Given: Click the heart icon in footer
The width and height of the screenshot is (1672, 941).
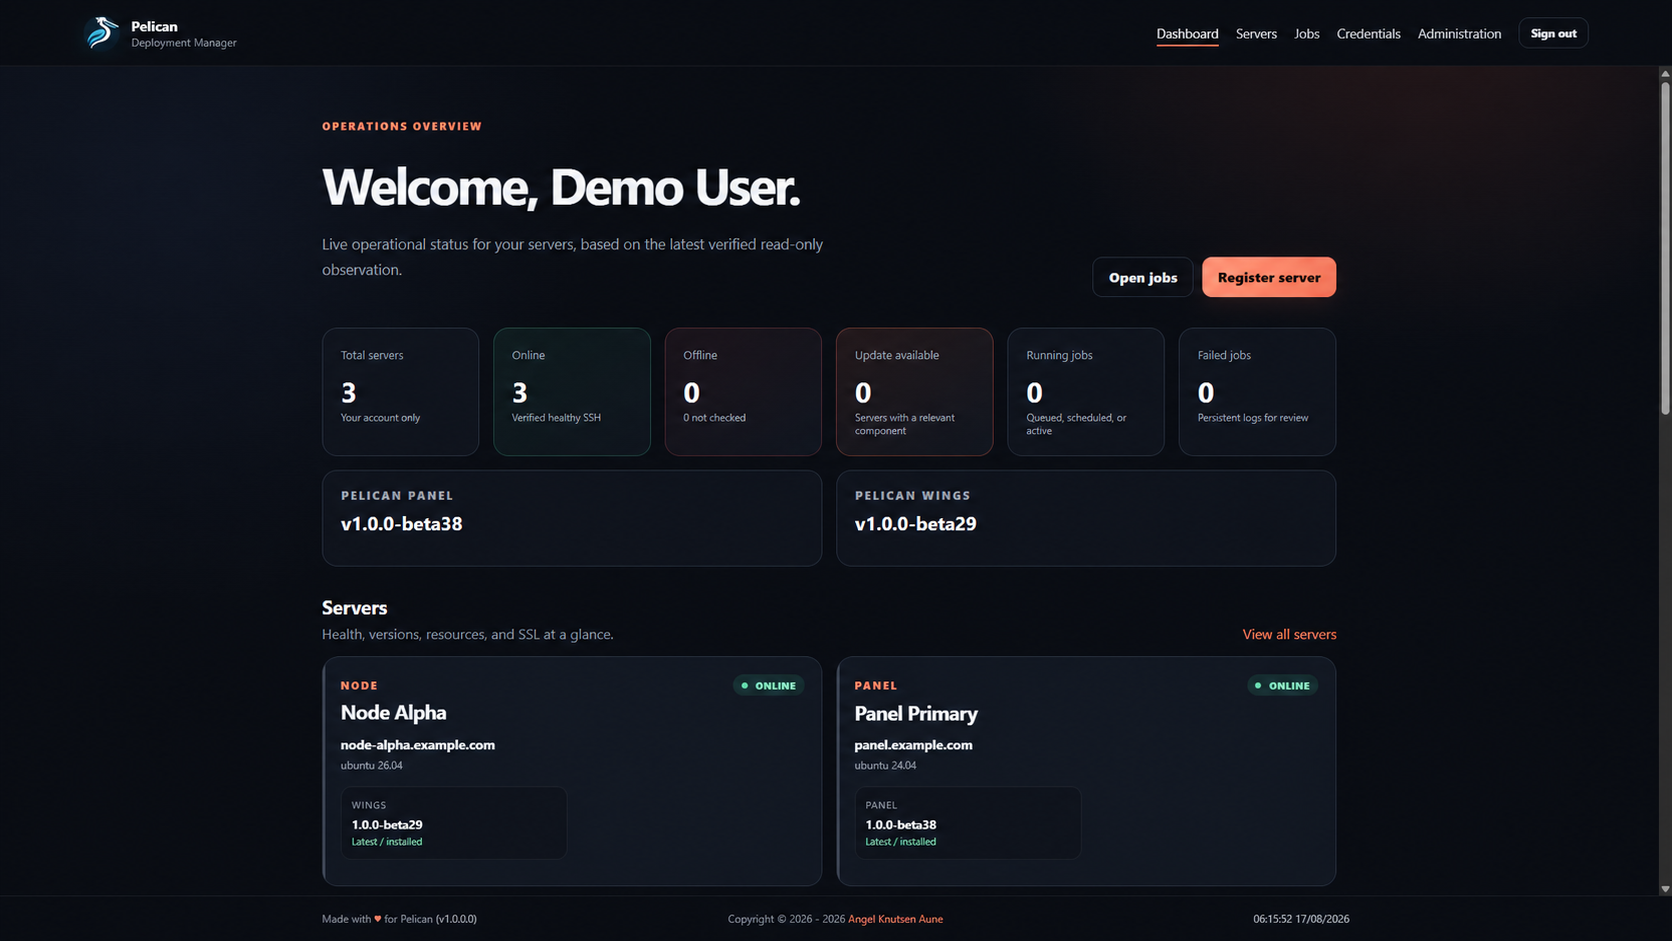Looking at the screenshot, I should click(378, 919).
